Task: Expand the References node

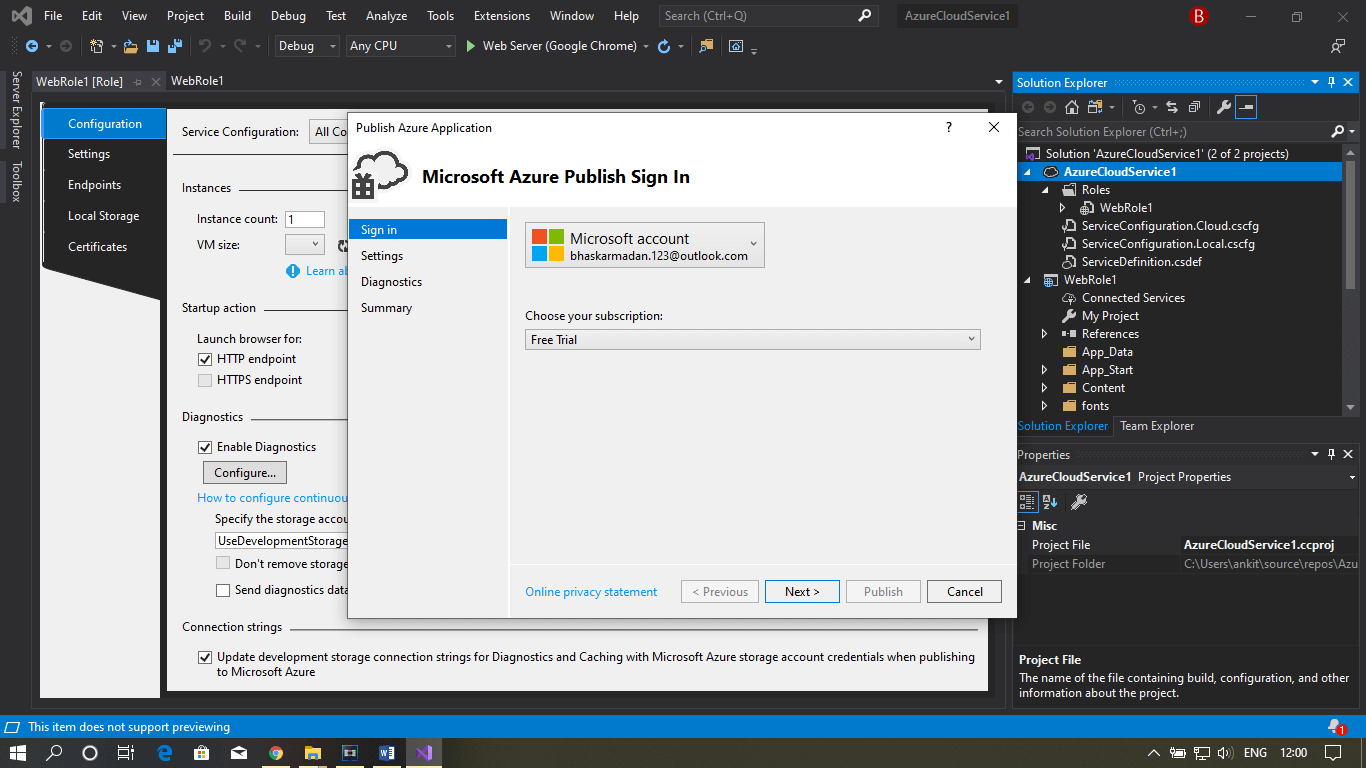Action: coord(1045,334)
